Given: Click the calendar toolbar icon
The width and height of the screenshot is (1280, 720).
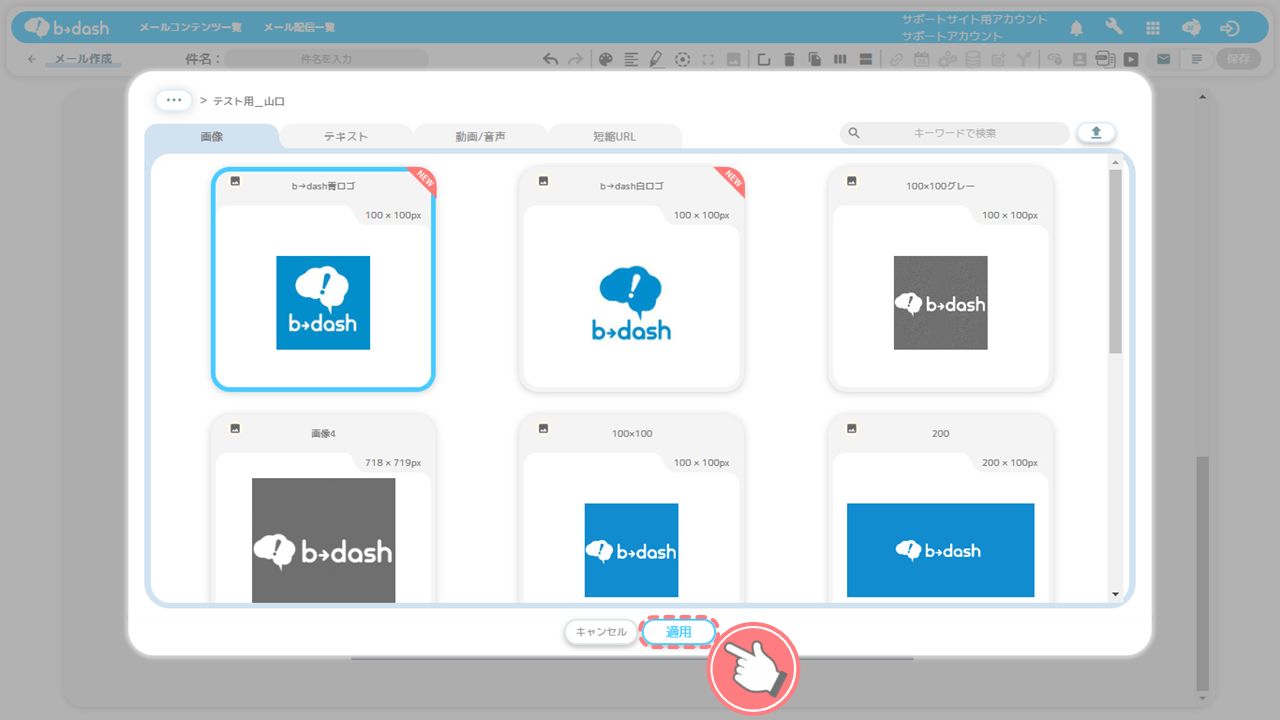Looking at the screenshot, I should (x=921, y=59).
